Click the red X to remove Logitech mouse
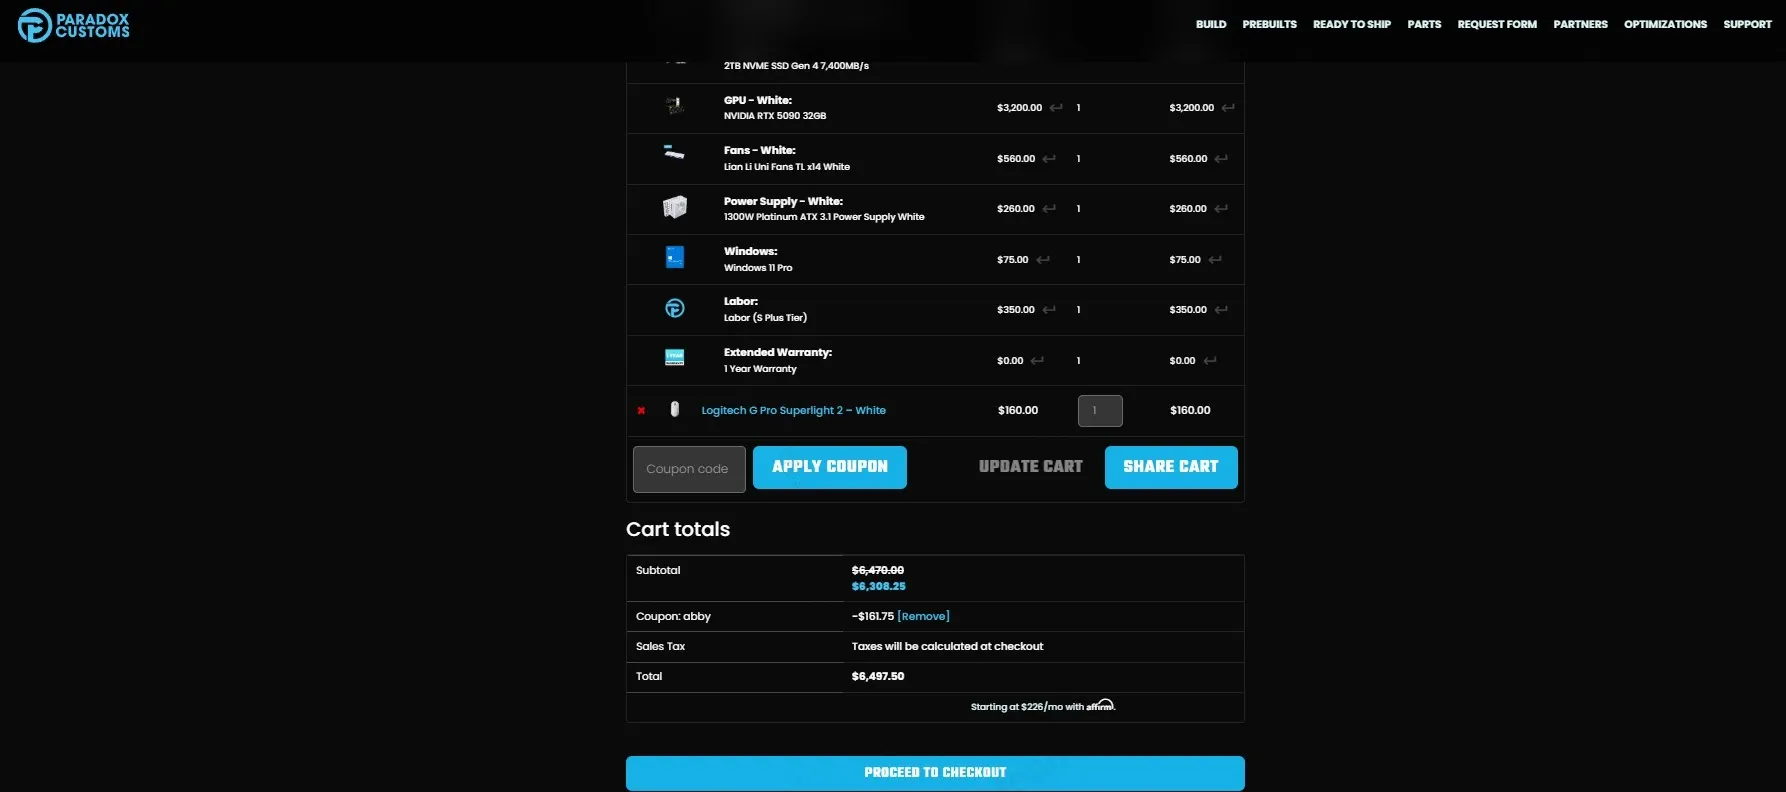 (641, 410)
